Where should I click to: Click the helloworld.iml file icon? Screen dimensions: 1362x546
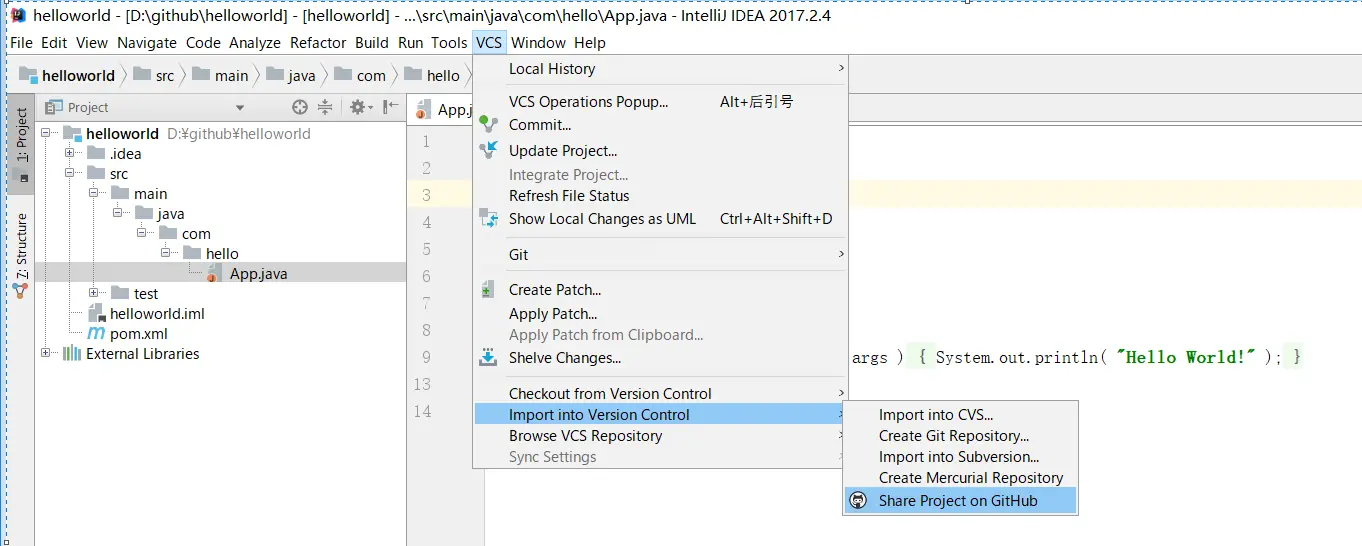pos(96,313)
